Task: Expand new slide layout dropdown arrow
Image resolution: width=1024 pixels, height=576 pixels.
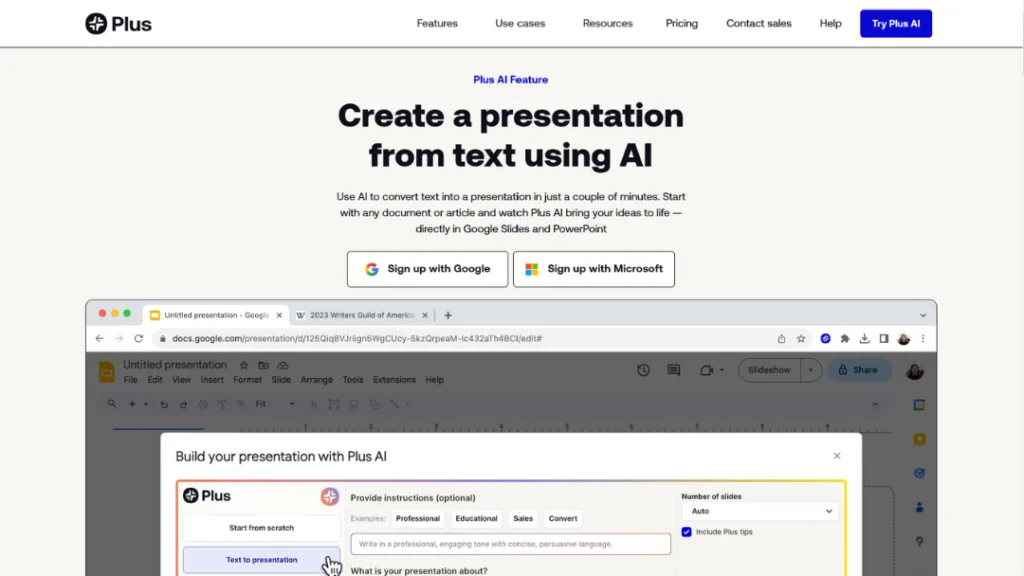Action: pyautogui.click(x=146, y=404)
